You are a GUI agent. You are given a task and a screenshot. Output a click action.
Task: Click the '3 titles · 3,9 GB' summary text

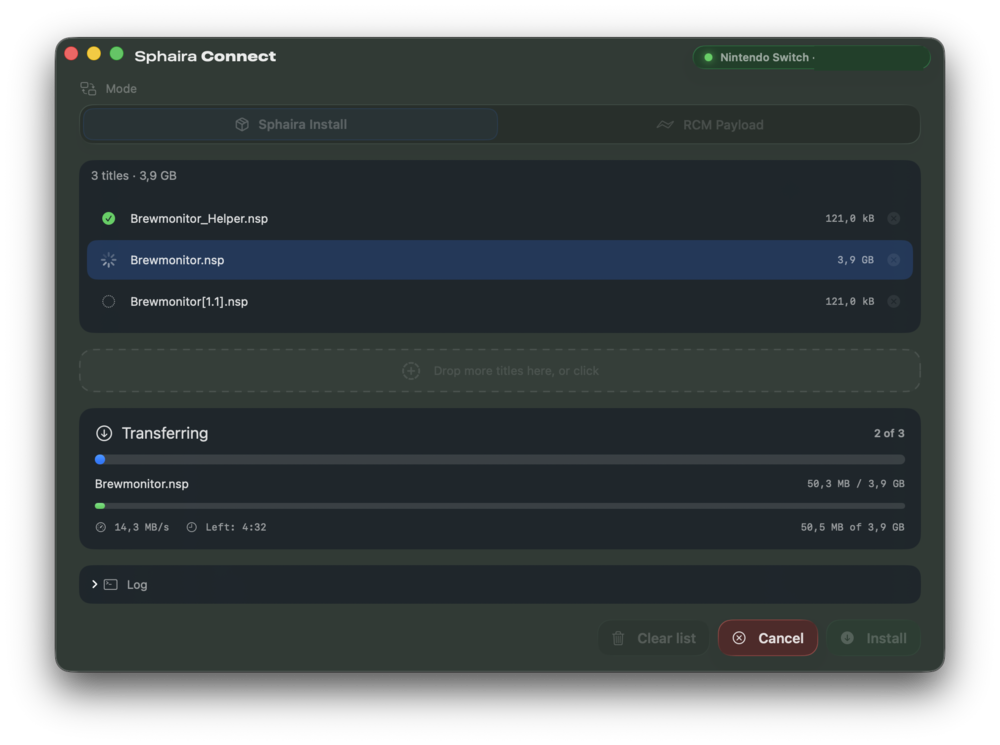click(134, 175)
